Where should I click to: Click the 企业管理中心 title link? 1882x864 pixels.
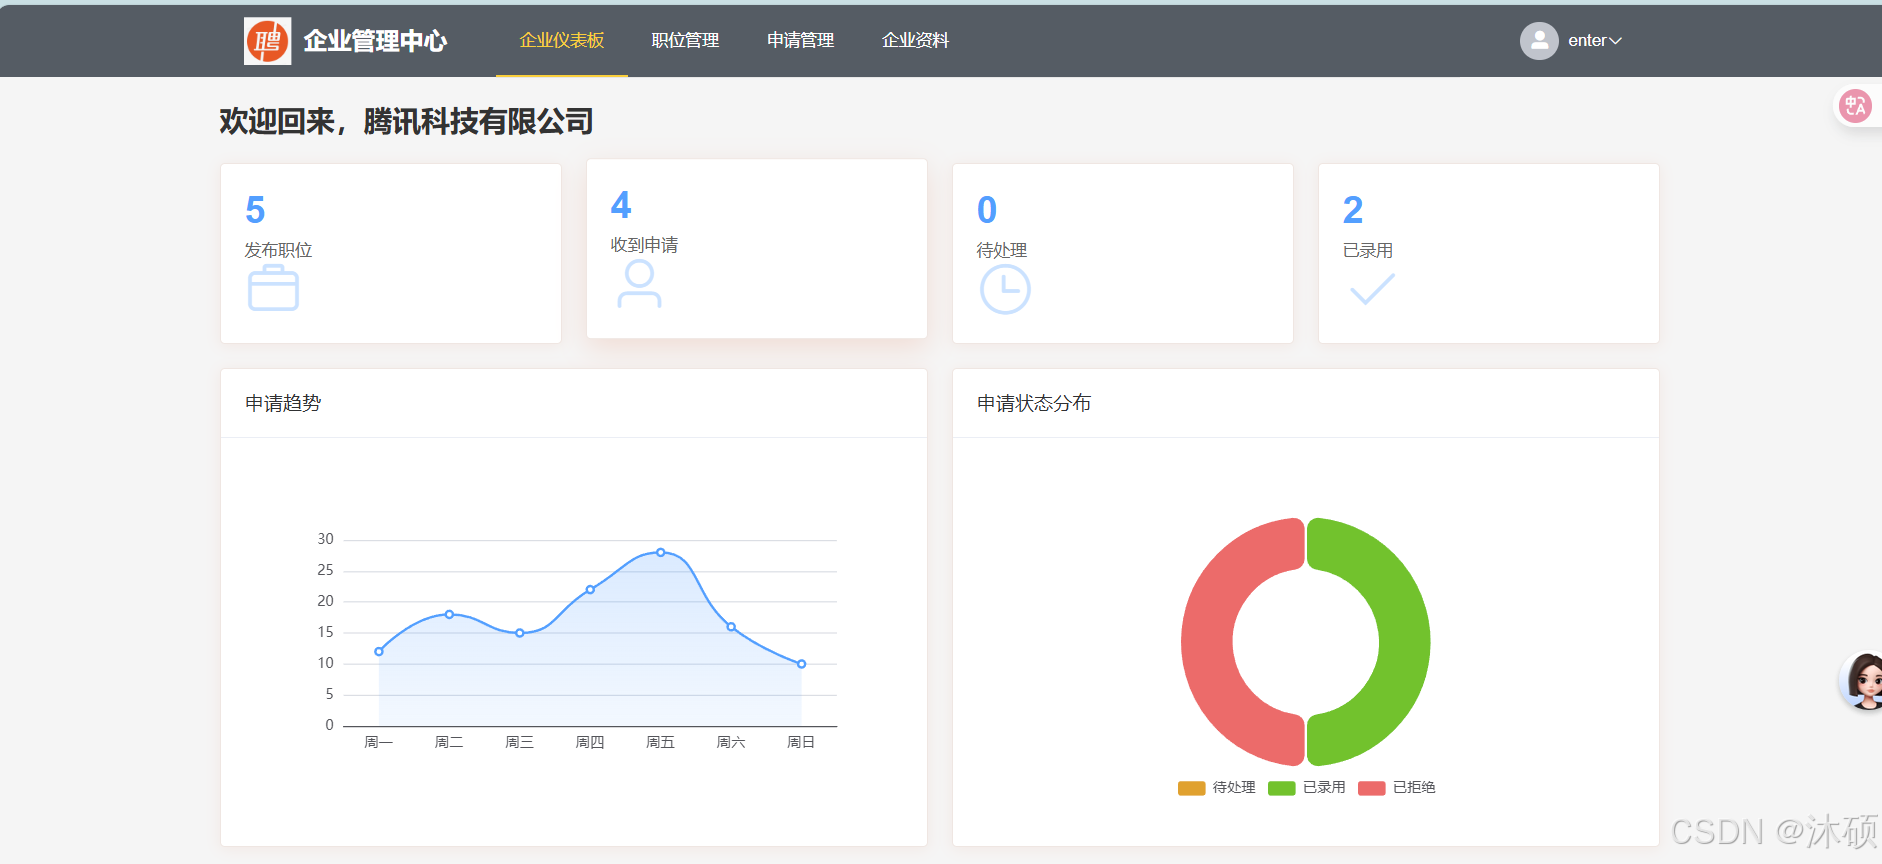pyautogui.click(x=375, y=41)
